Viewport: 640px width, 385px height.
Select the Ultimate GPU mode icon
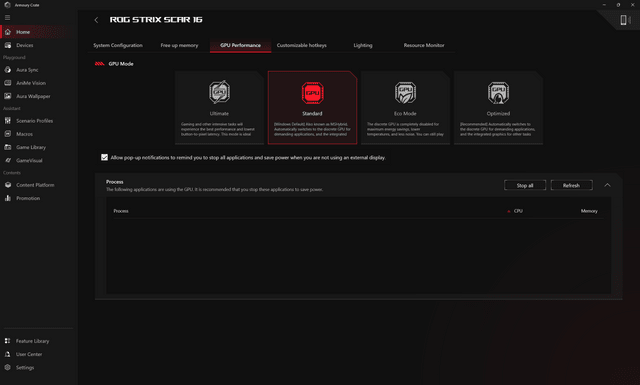219,92
